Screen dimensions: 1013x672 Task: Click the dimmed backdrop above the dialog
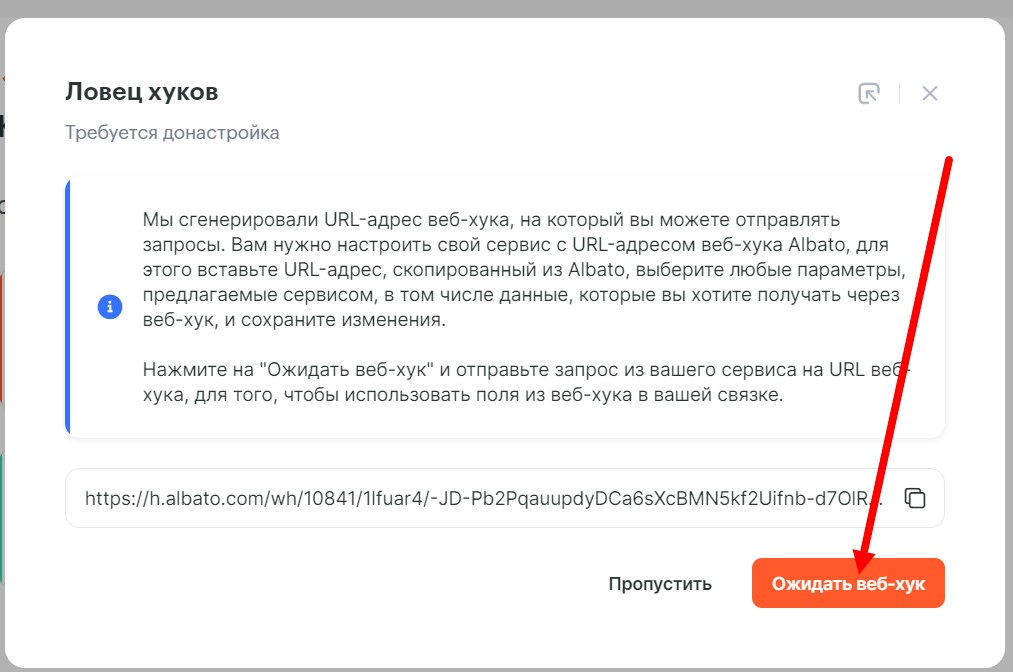tap(506, 8)
